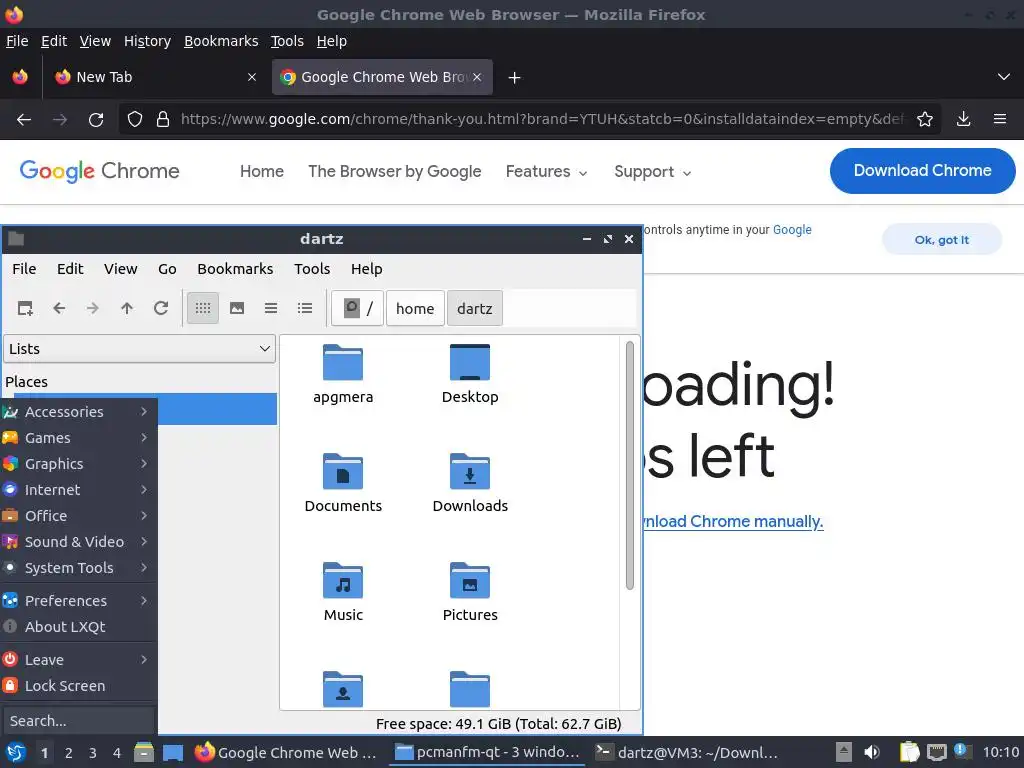Screen dimensions: 1024x768
Task: Open Firefox View pinned icon
Action: coord(20,77)
